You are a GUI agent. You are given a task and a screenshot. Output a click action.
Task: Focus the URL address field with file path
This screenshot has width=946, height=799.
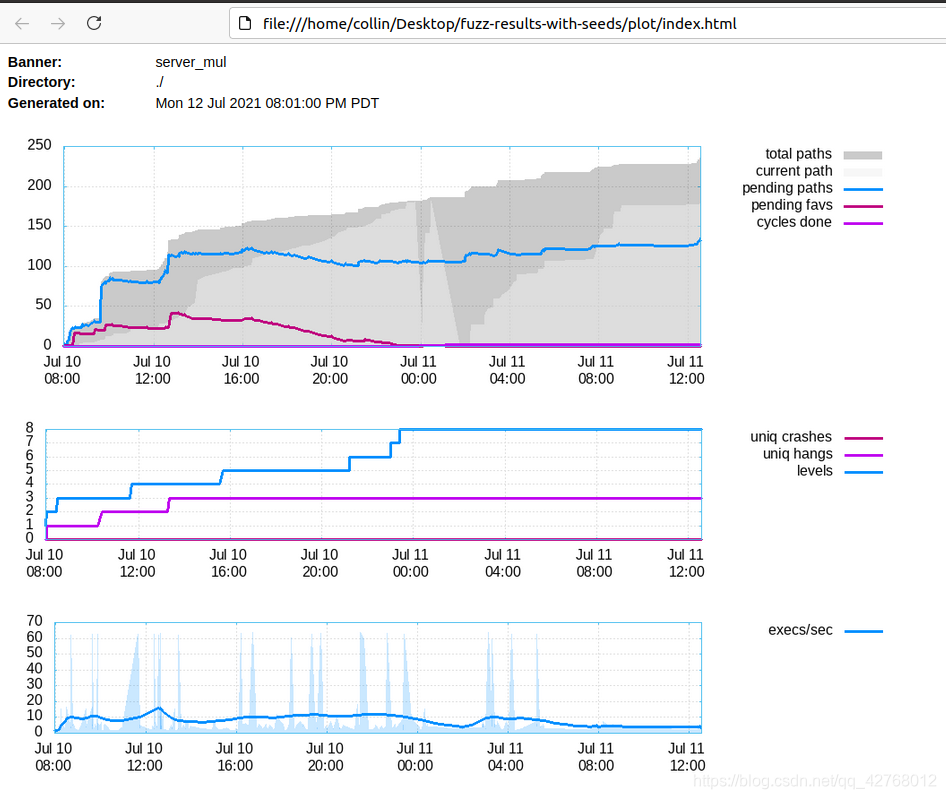point(588,24)
